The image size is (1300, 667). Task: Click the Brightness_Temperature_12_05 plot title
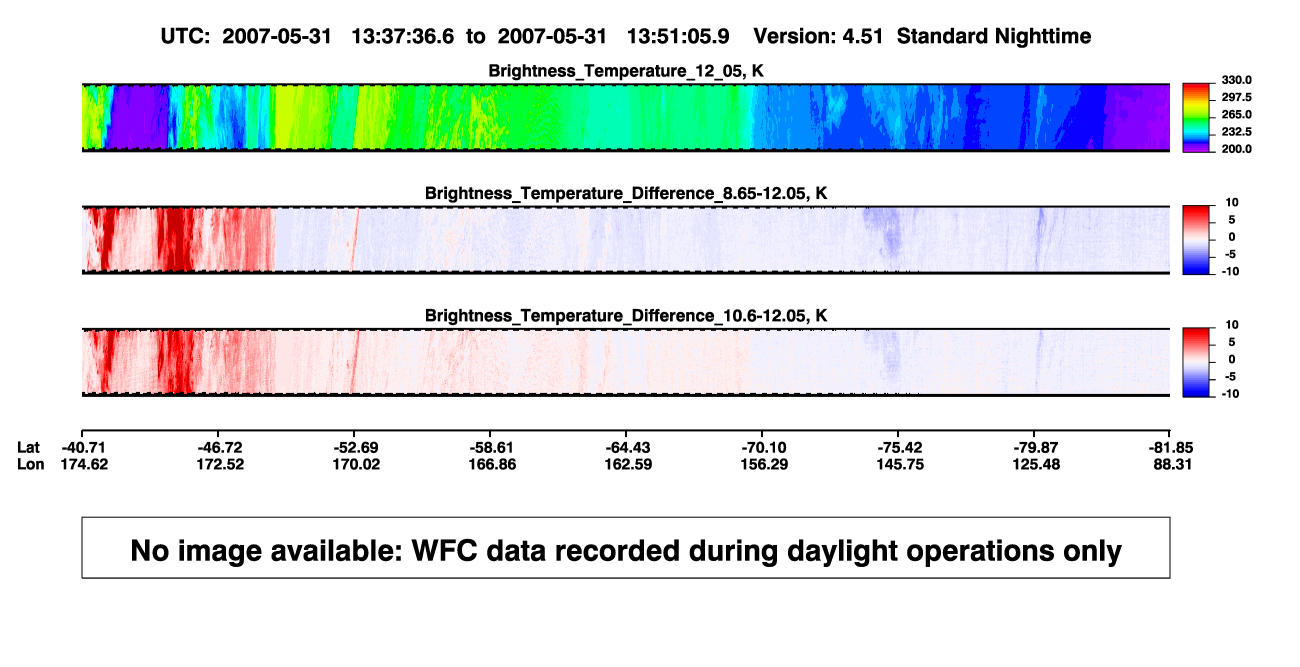(x=626, y=71)
